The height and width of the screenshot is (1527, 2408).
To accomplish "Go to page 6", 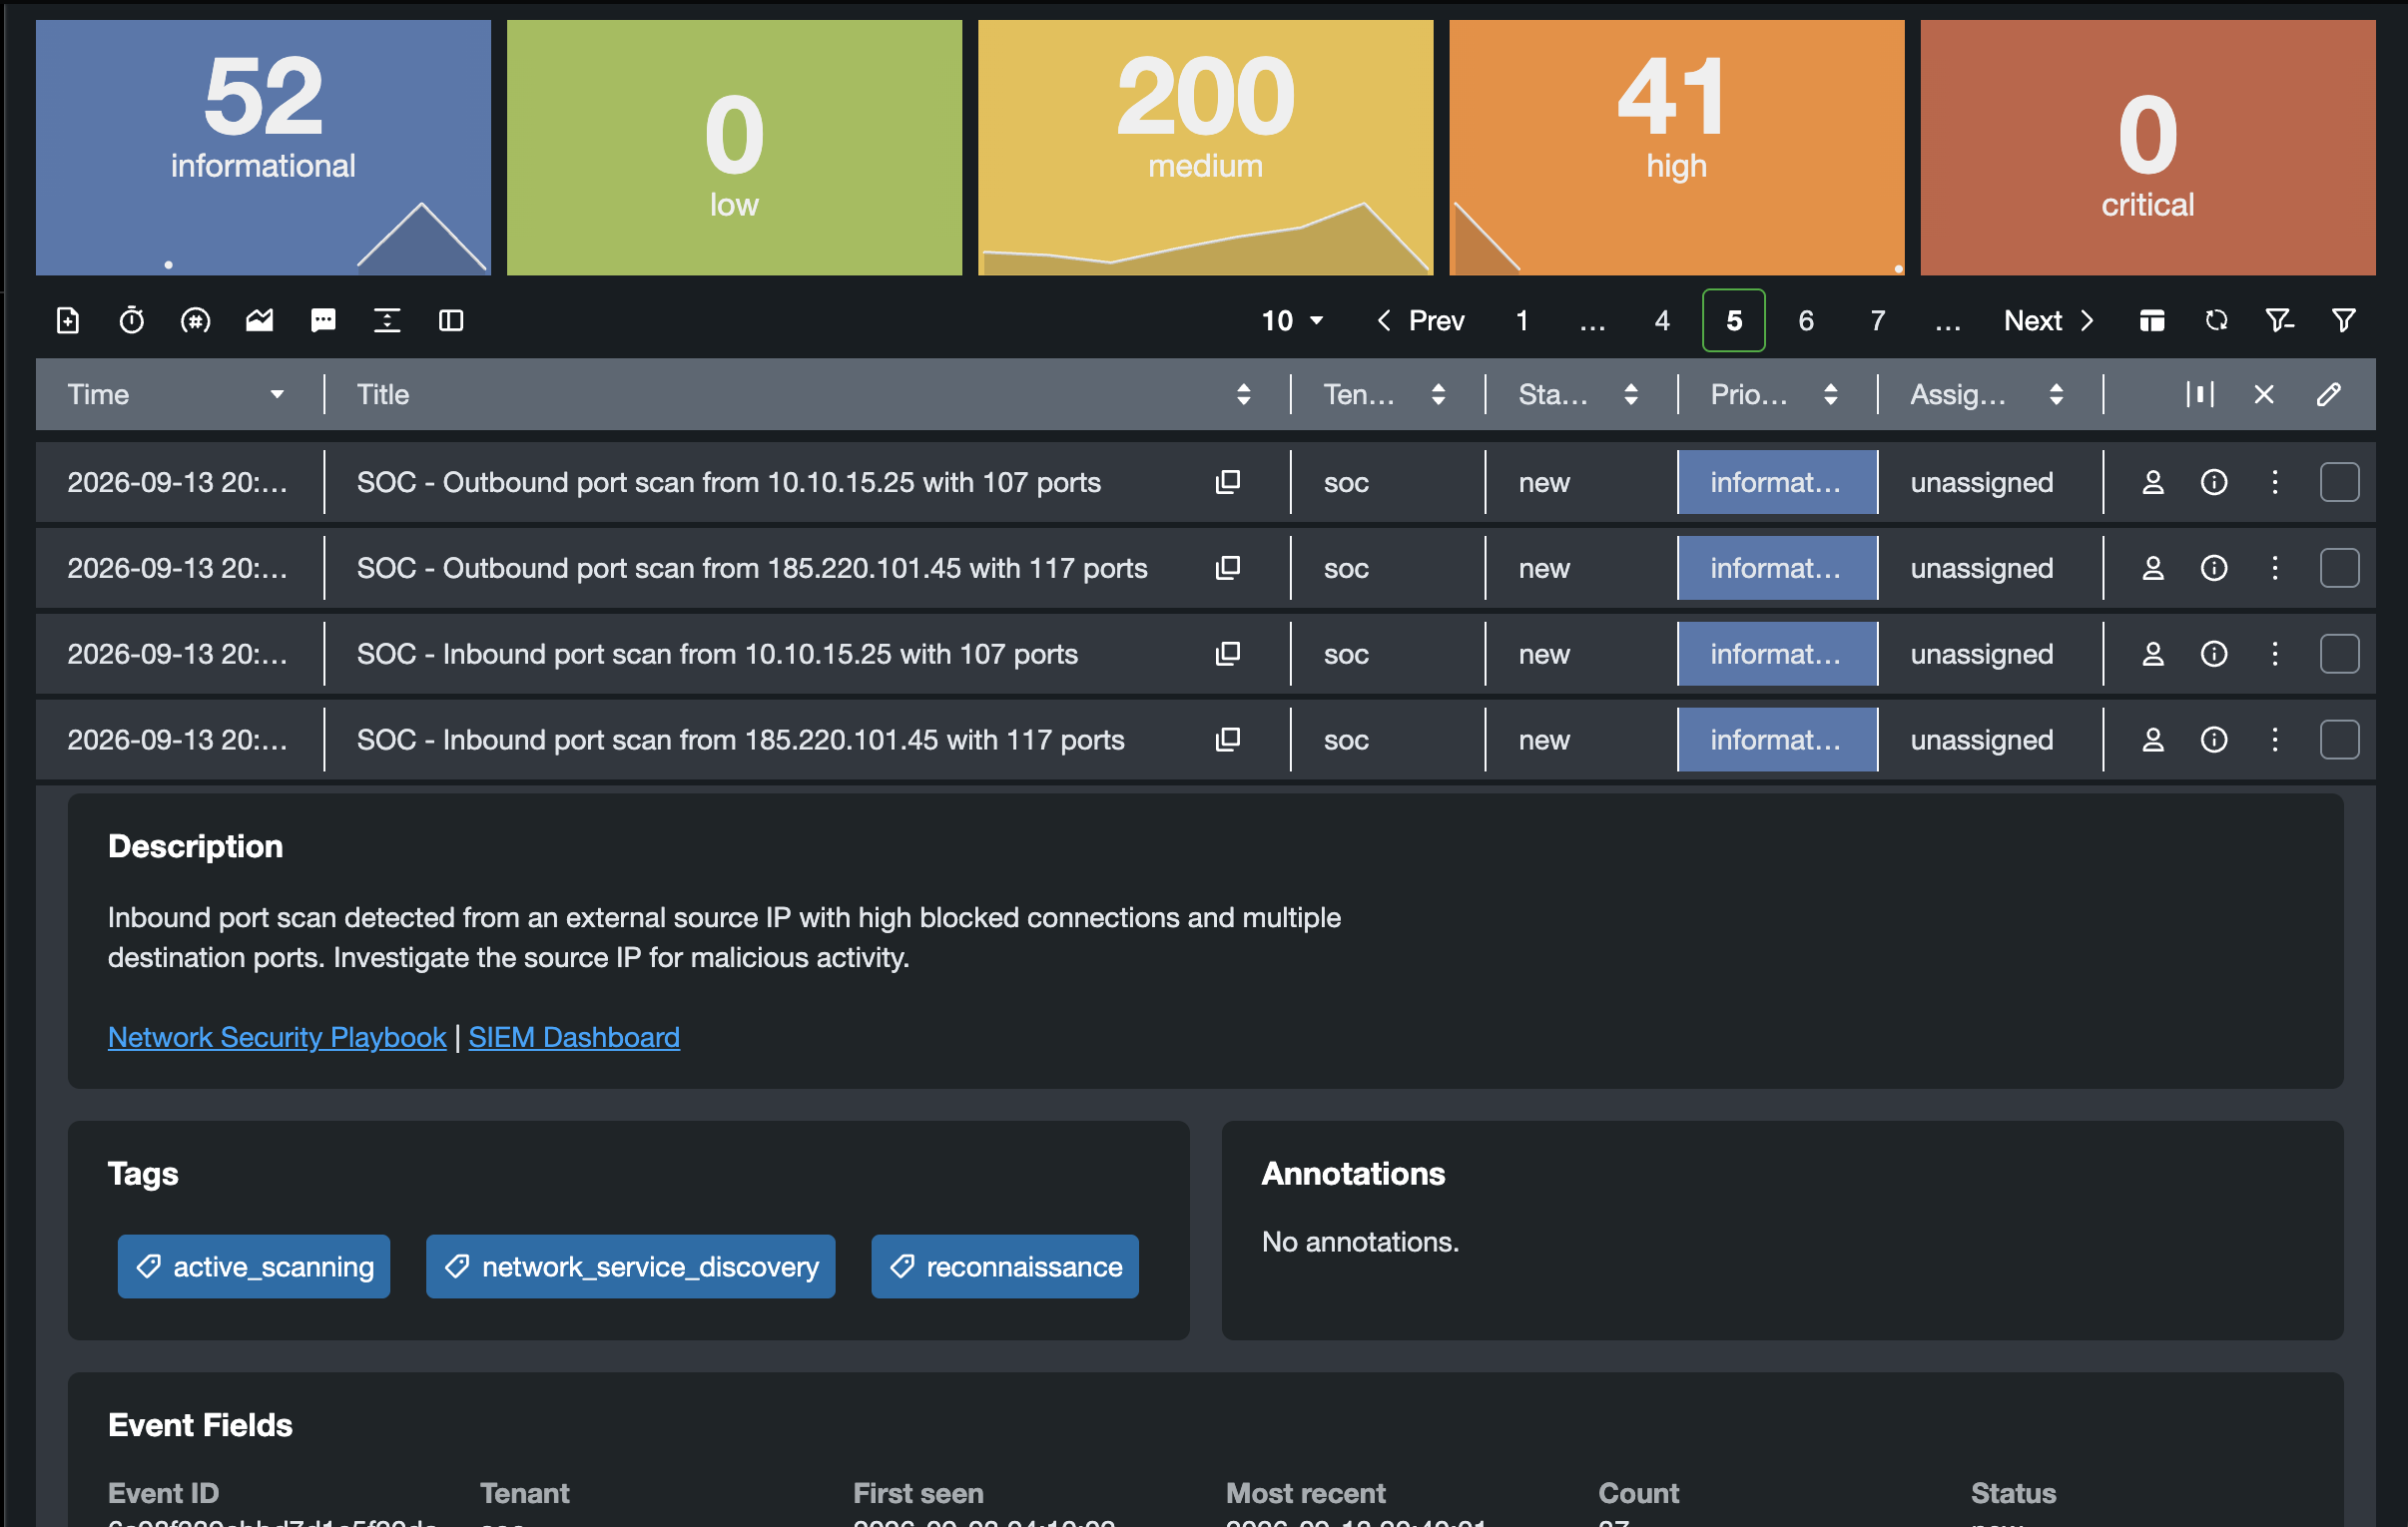I will coord(1806,320).
